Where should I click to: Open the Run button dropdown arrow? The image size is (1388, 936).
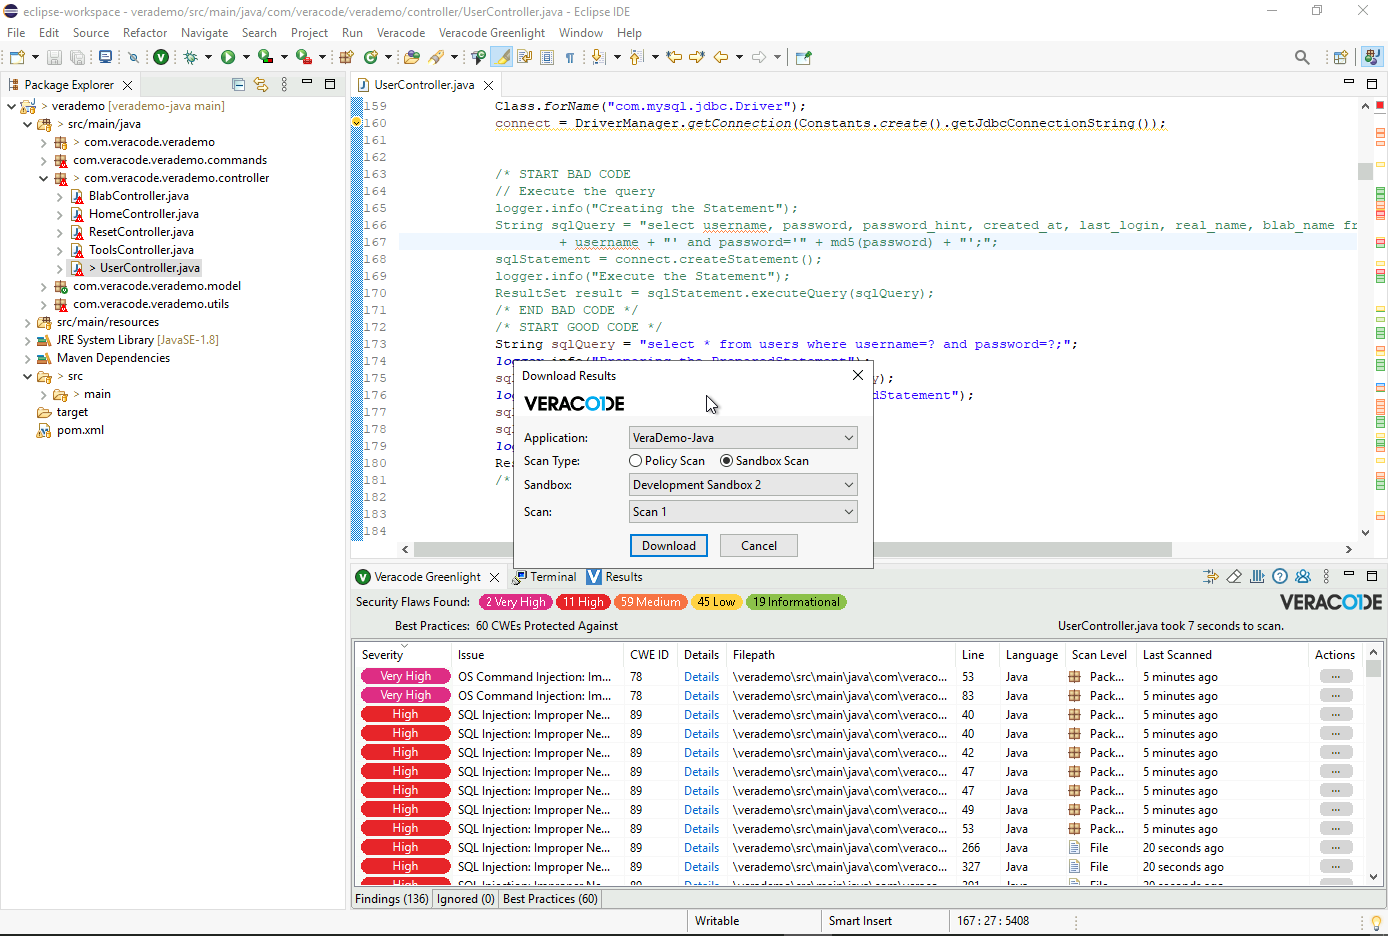(x=246, y=57)
